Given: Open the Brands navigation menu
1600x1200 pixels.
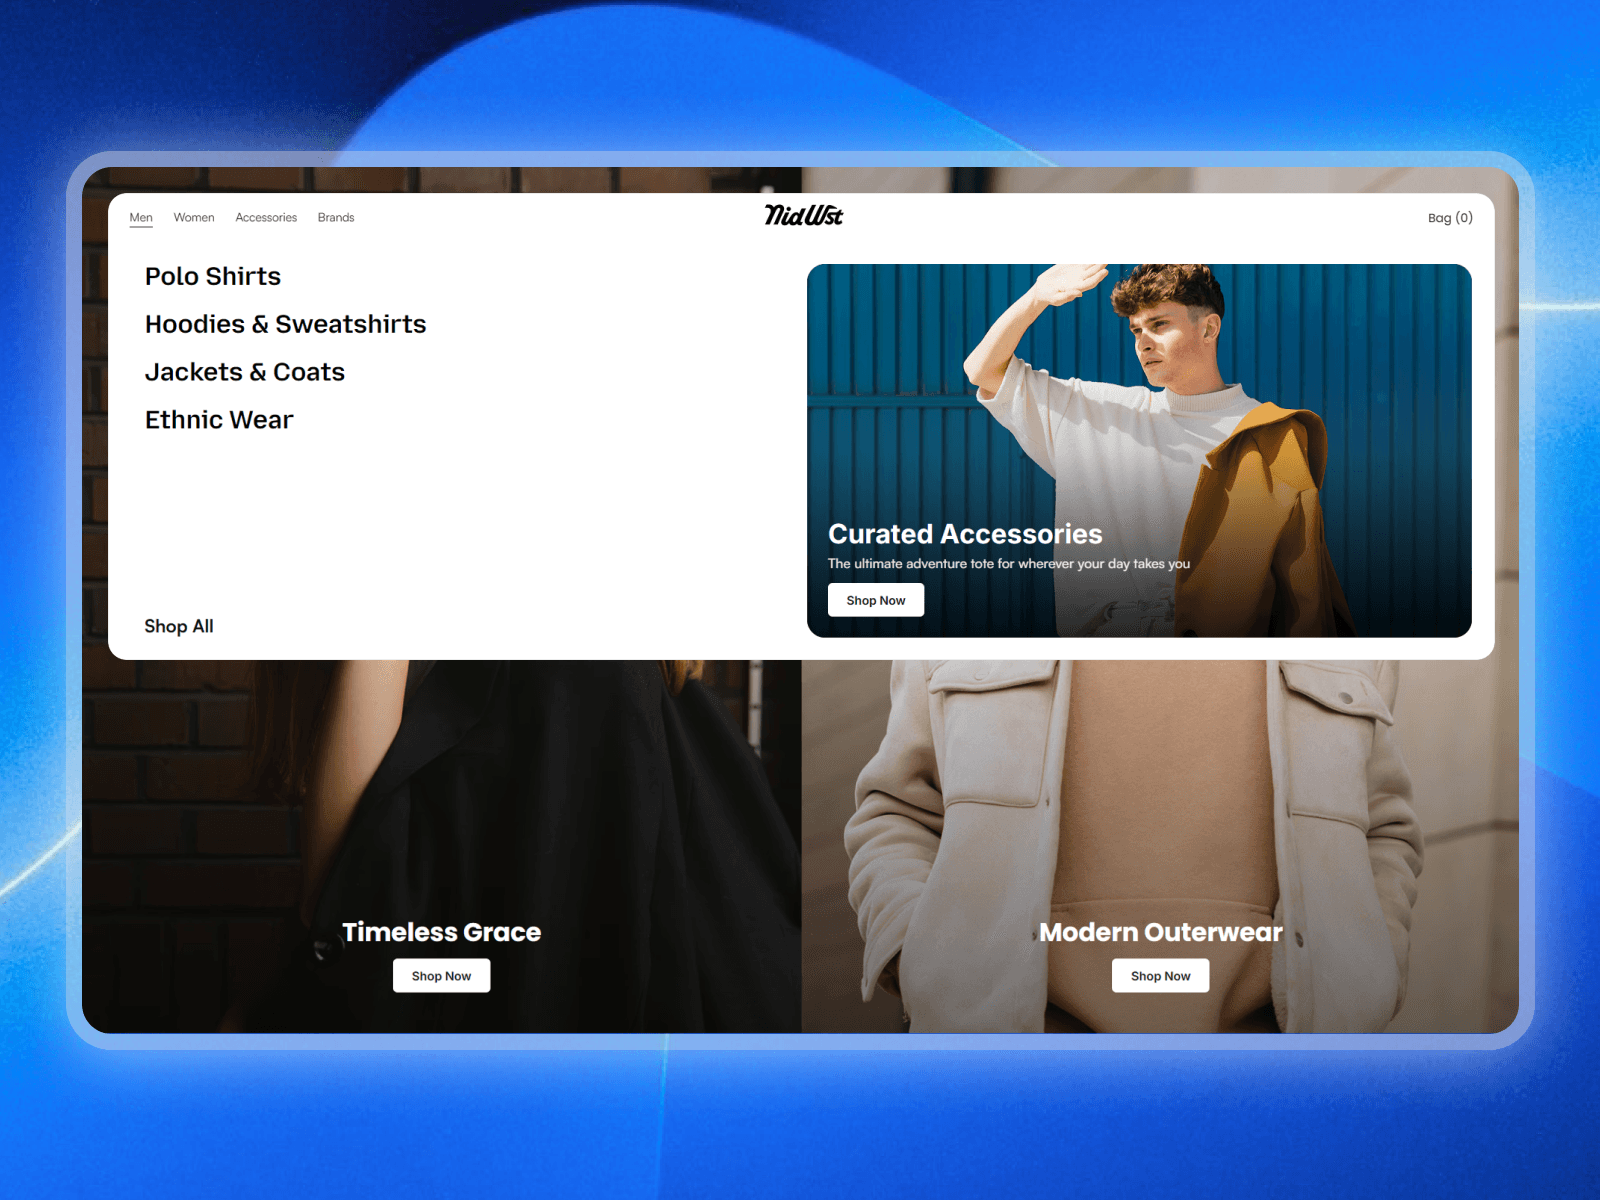Looking at the screenshot, I should point(336,217).
